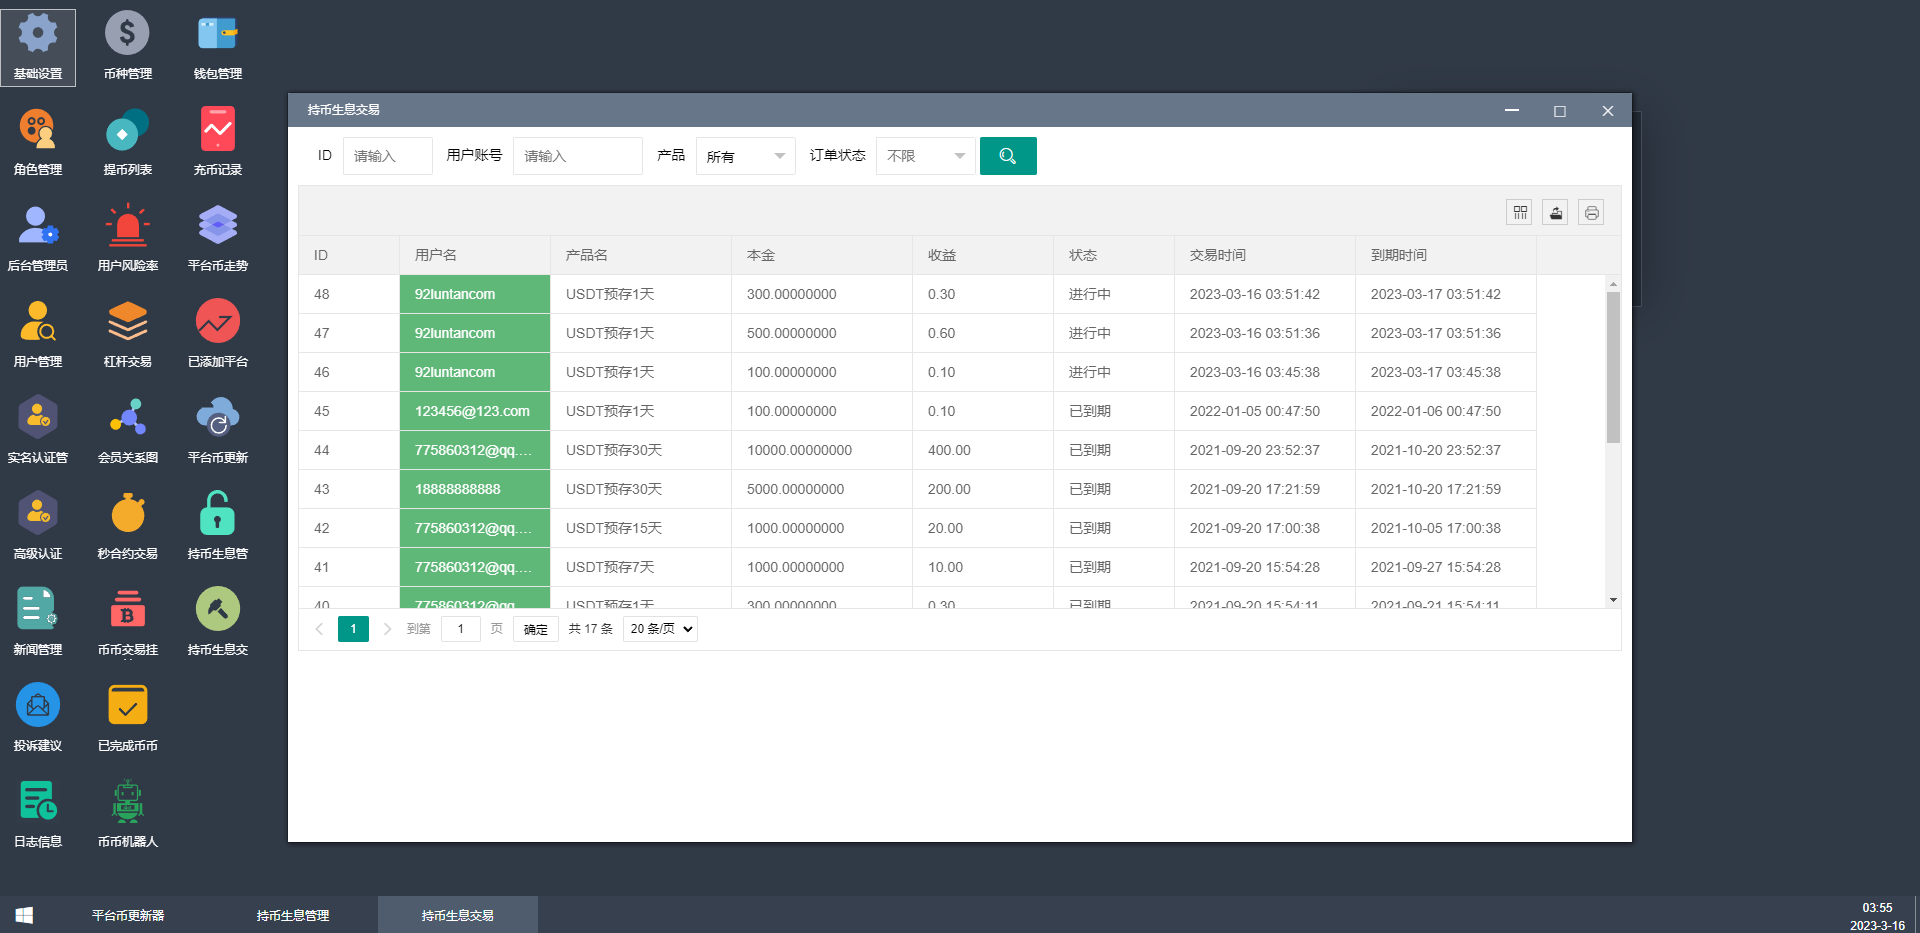Viewport: 1920px width, 933px height.
Task: Select page 1 in pagination
Action: [353, 629]
